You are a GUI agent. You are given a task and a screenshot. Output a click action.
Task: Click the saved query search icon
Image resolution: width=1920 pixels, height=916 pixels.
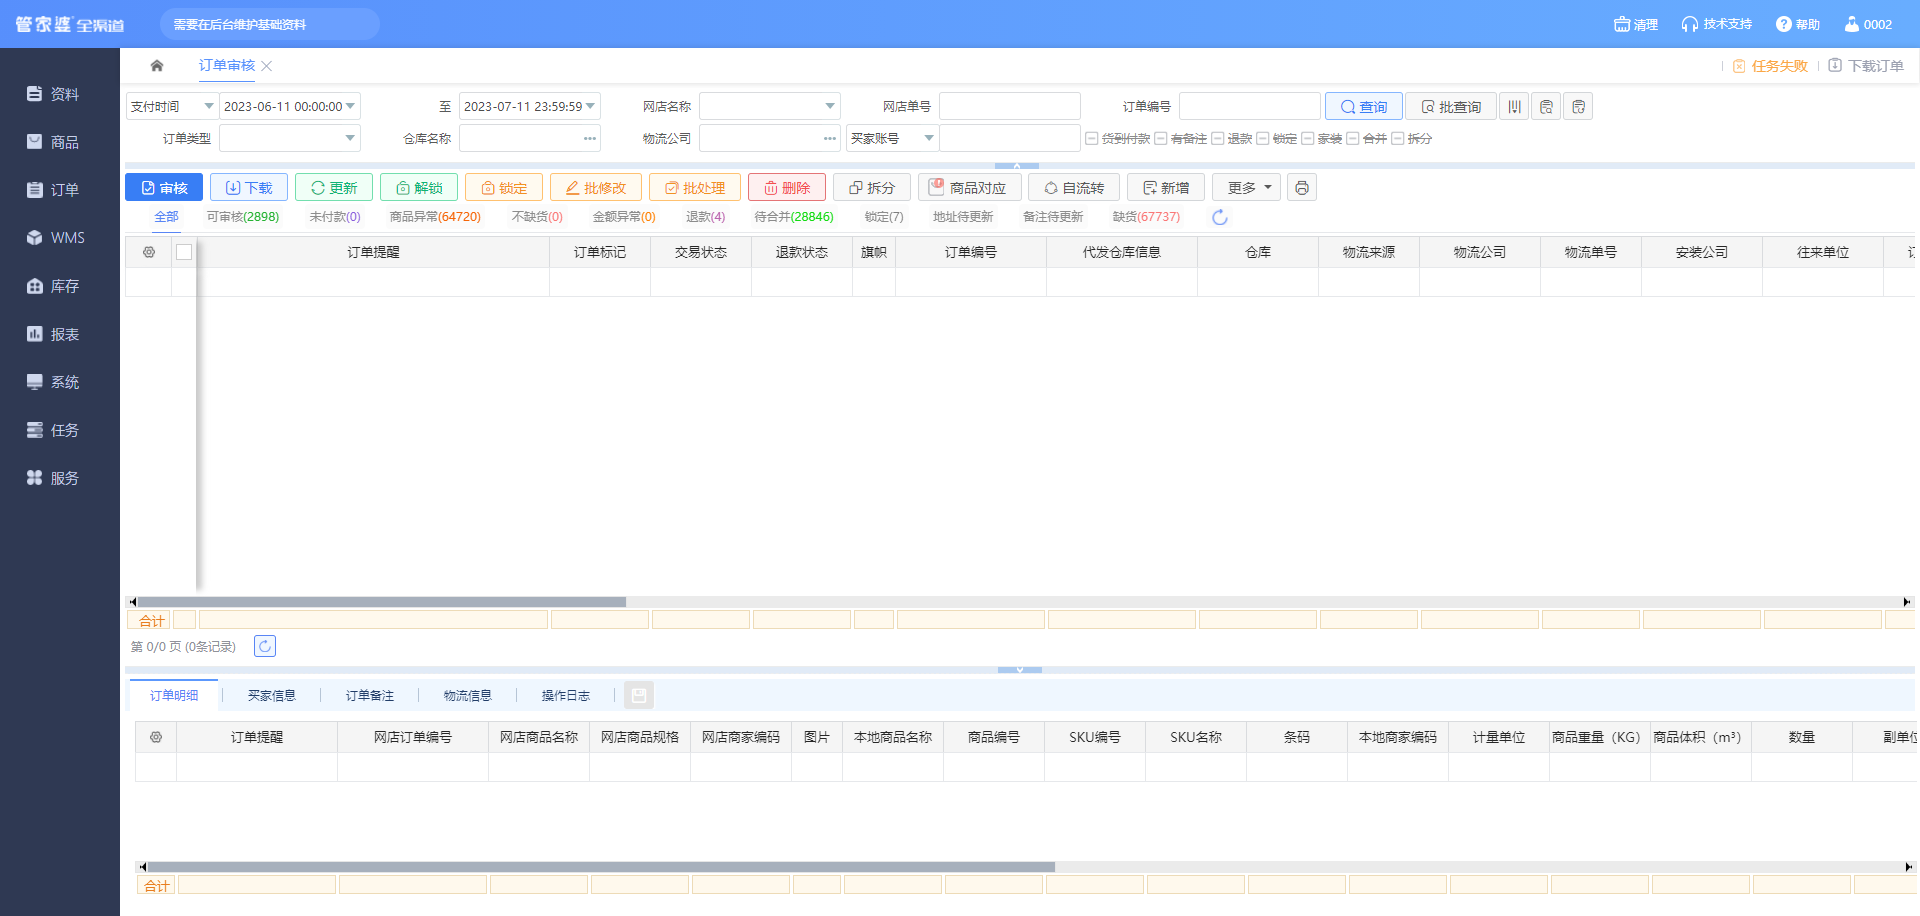pyautogui.click(x=1546, y=107)
